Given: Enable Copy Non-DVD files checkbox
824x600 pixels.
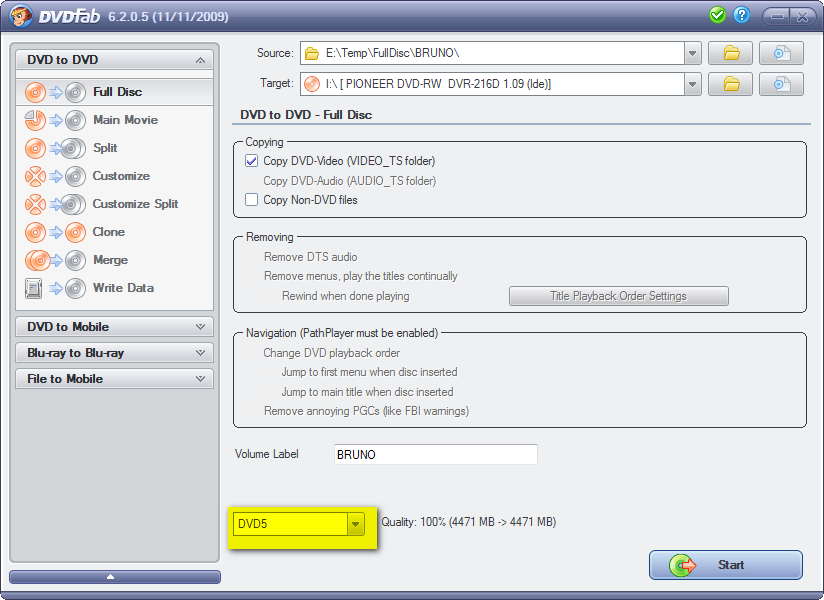Looking at the screenshot, I should pyautogui.click(x=251, y=200).
